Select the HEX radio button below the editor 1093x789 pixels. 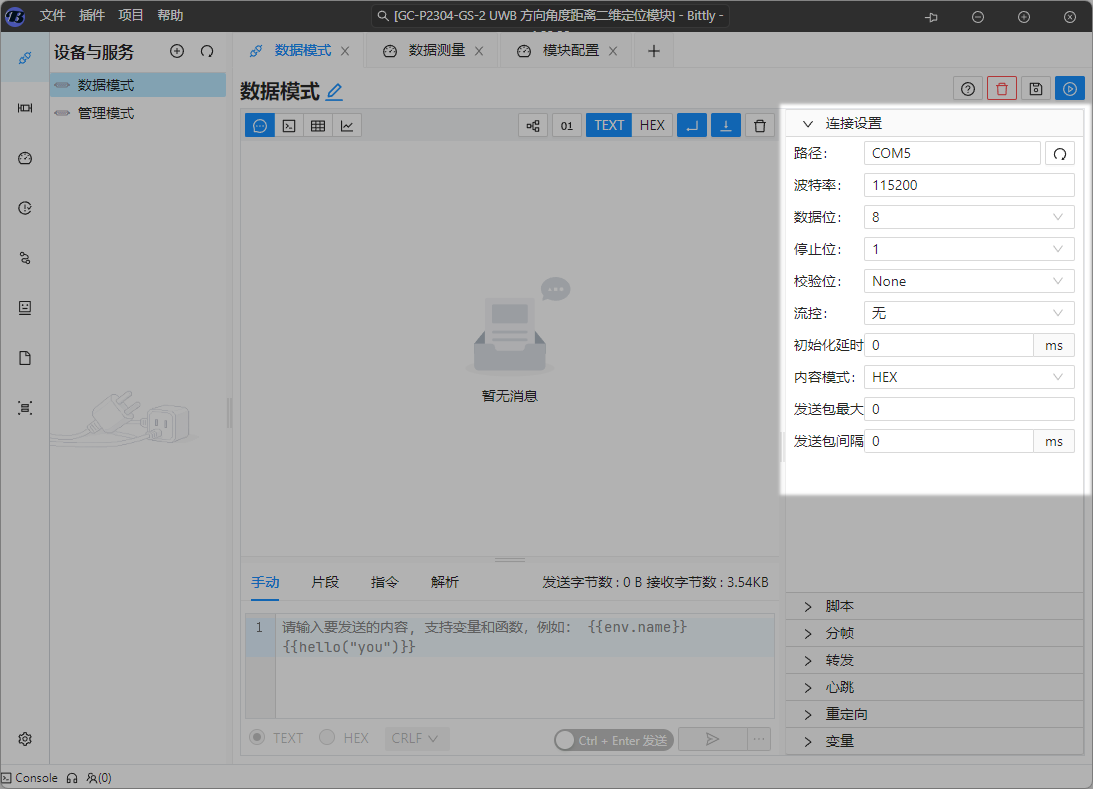[327, 738]
